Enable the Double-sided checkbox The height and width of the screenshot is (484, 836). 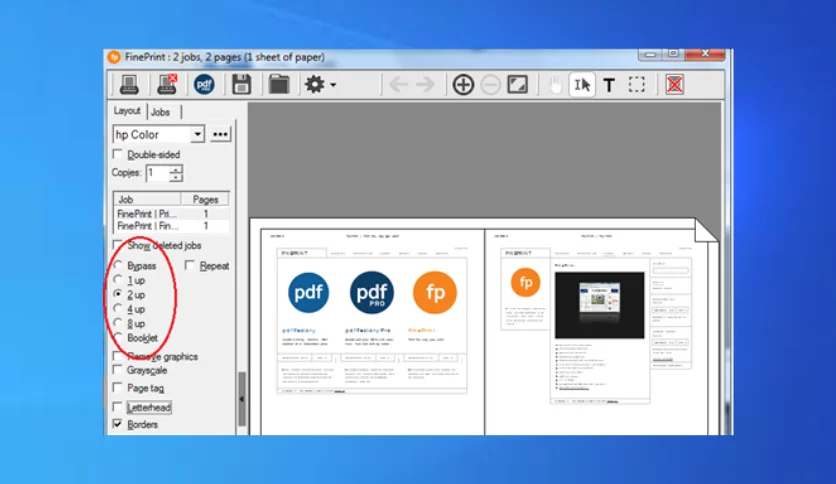(x=117, y=154)
